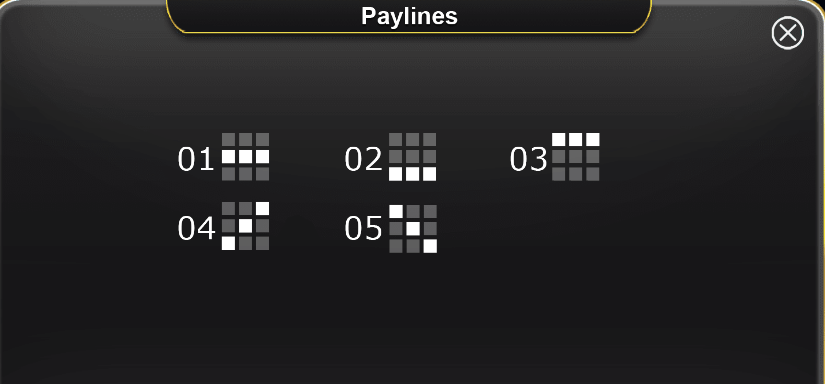Image resolution: width=825 pixels, height=384 pixels.
Task: Click top-left white cell of payline 05
Action: 396,211
